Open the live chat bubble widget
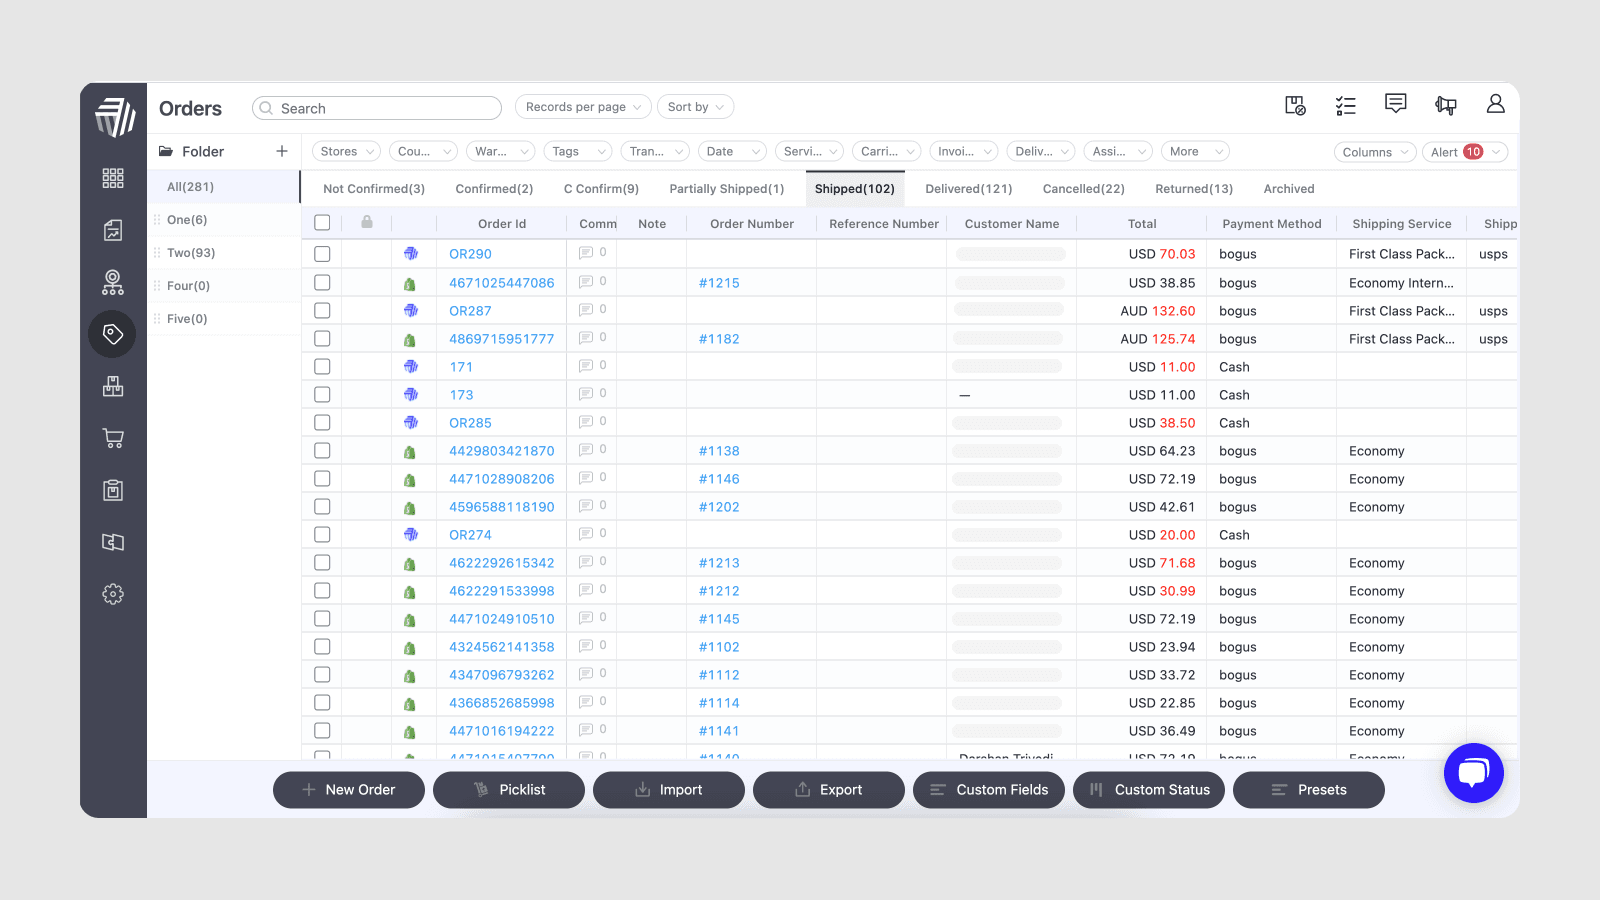Screen dimensions: 1600x900 pos(1473,773)
